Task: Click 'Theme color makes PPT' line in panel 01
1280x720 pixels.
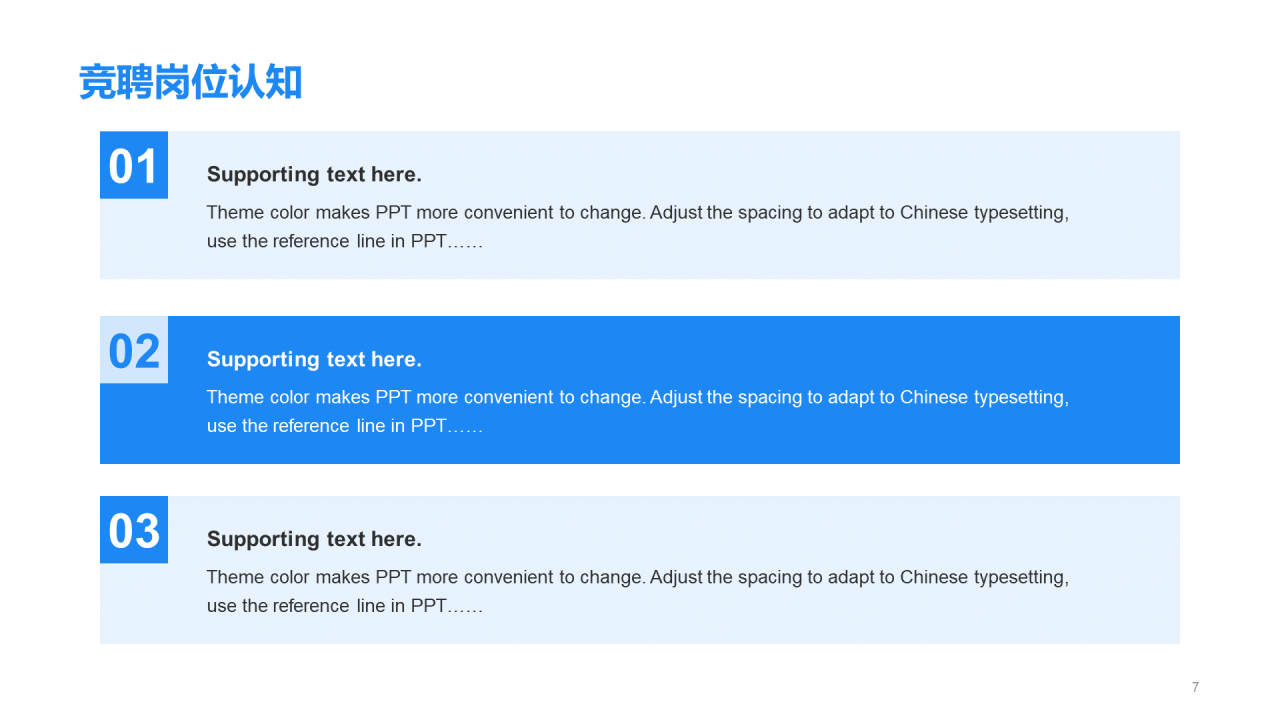Action: pyautogui.click(x=638, y=212)
